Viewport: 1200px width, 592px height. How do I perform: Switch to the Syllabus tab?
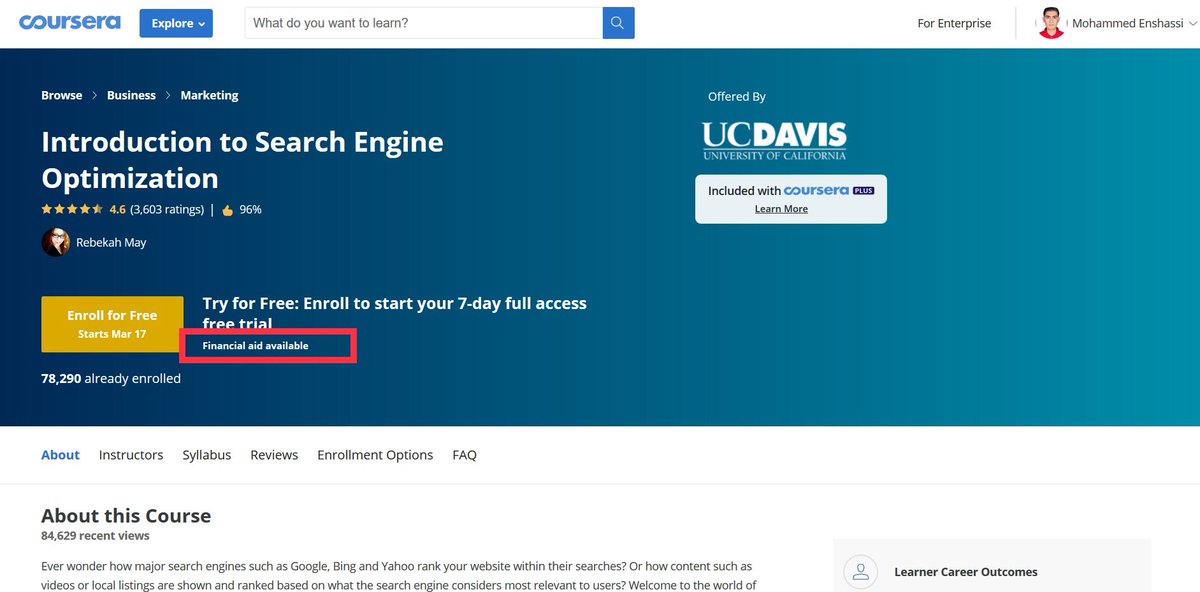pyautogui.click(x=207, y=455)
